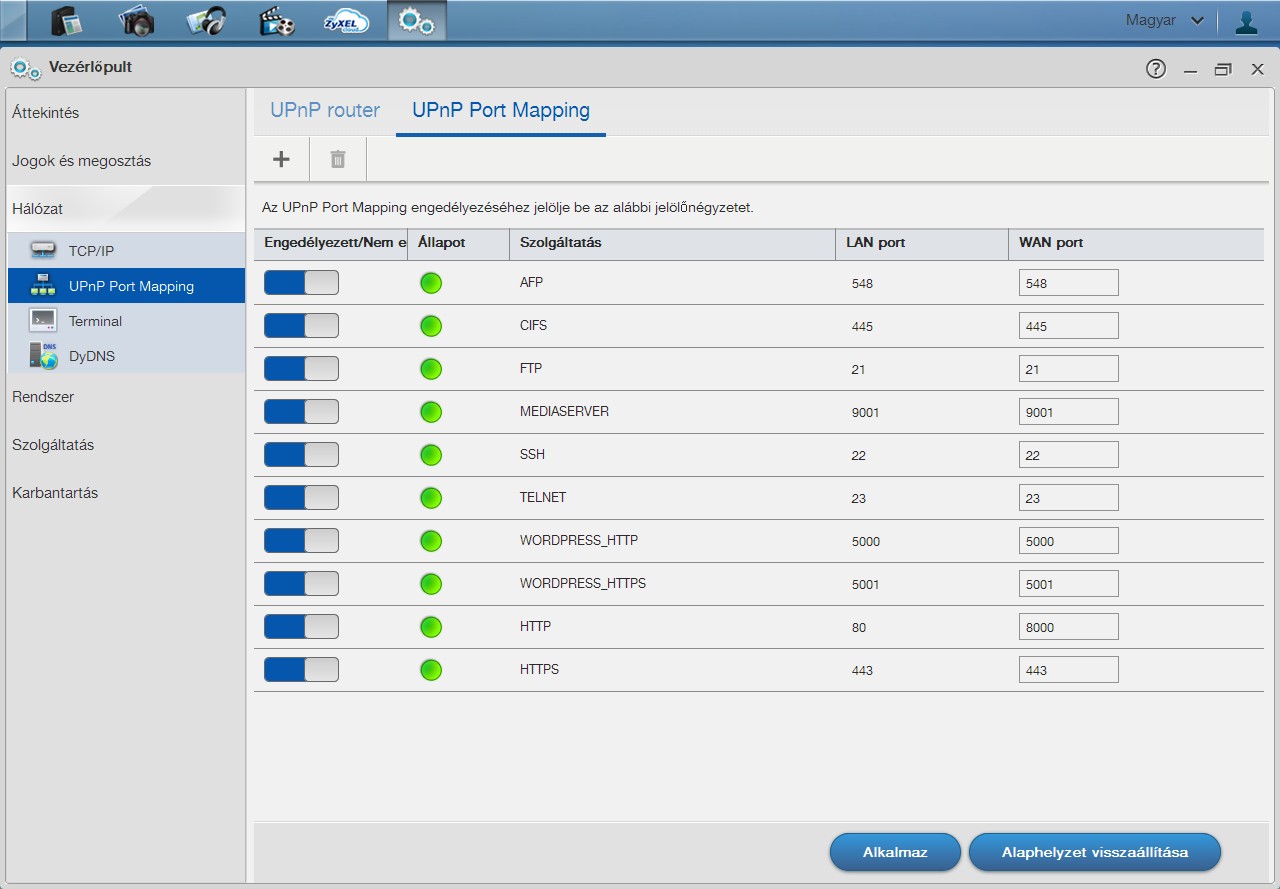Edit the WAN port field for TELNET
The image size is (1280, 889).
[x=1068, y=498]
